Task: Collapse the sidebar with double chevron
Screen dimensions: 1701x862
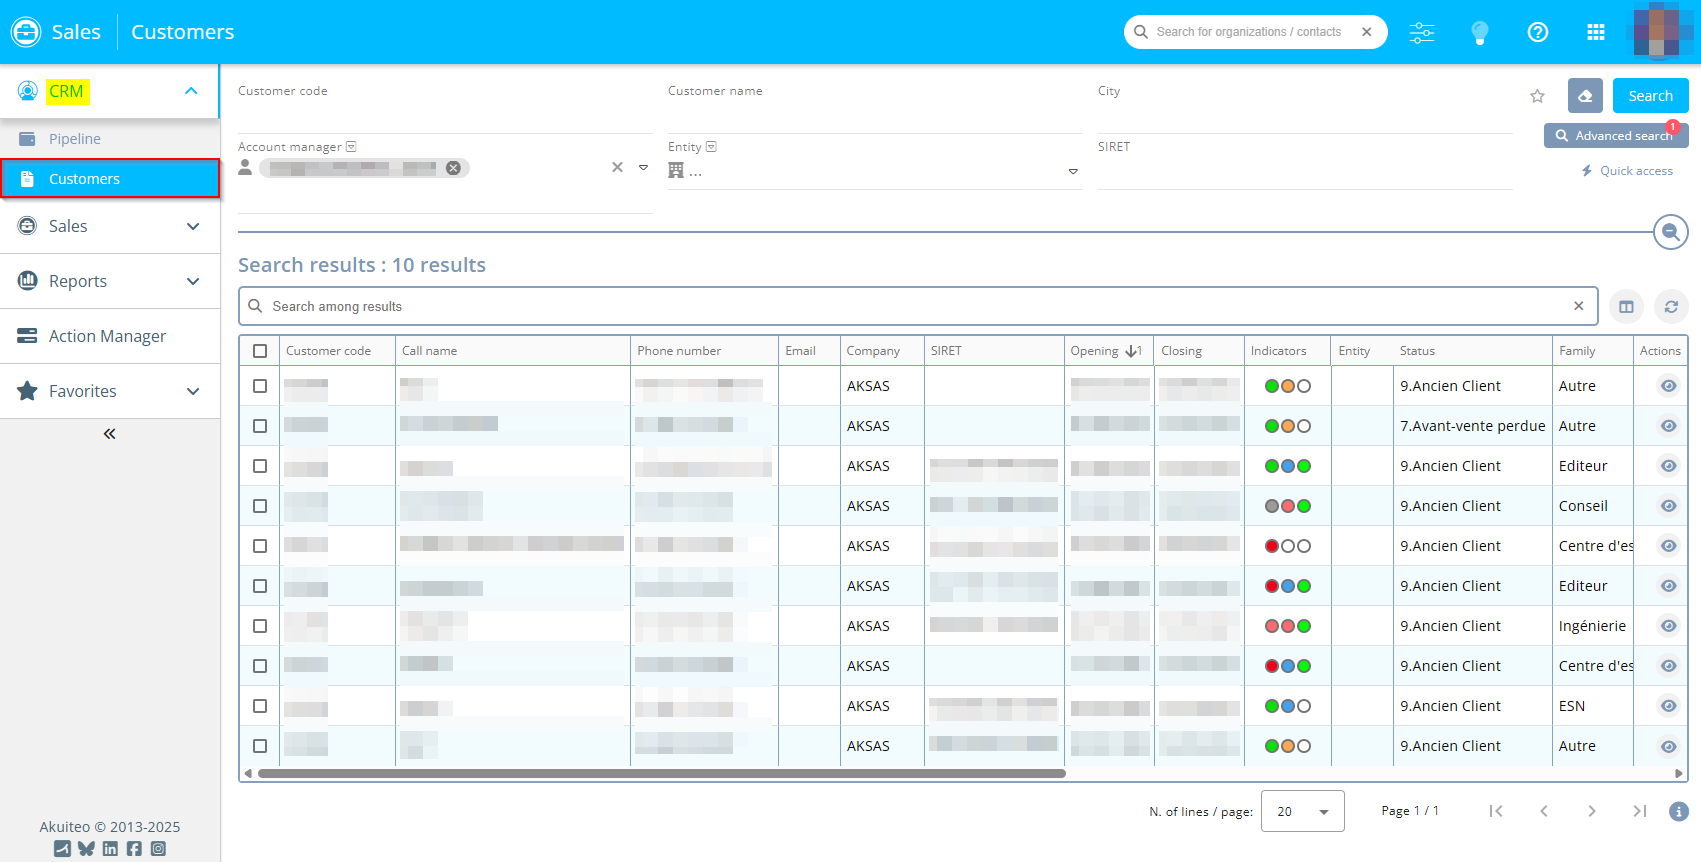Action: (110, 434)
